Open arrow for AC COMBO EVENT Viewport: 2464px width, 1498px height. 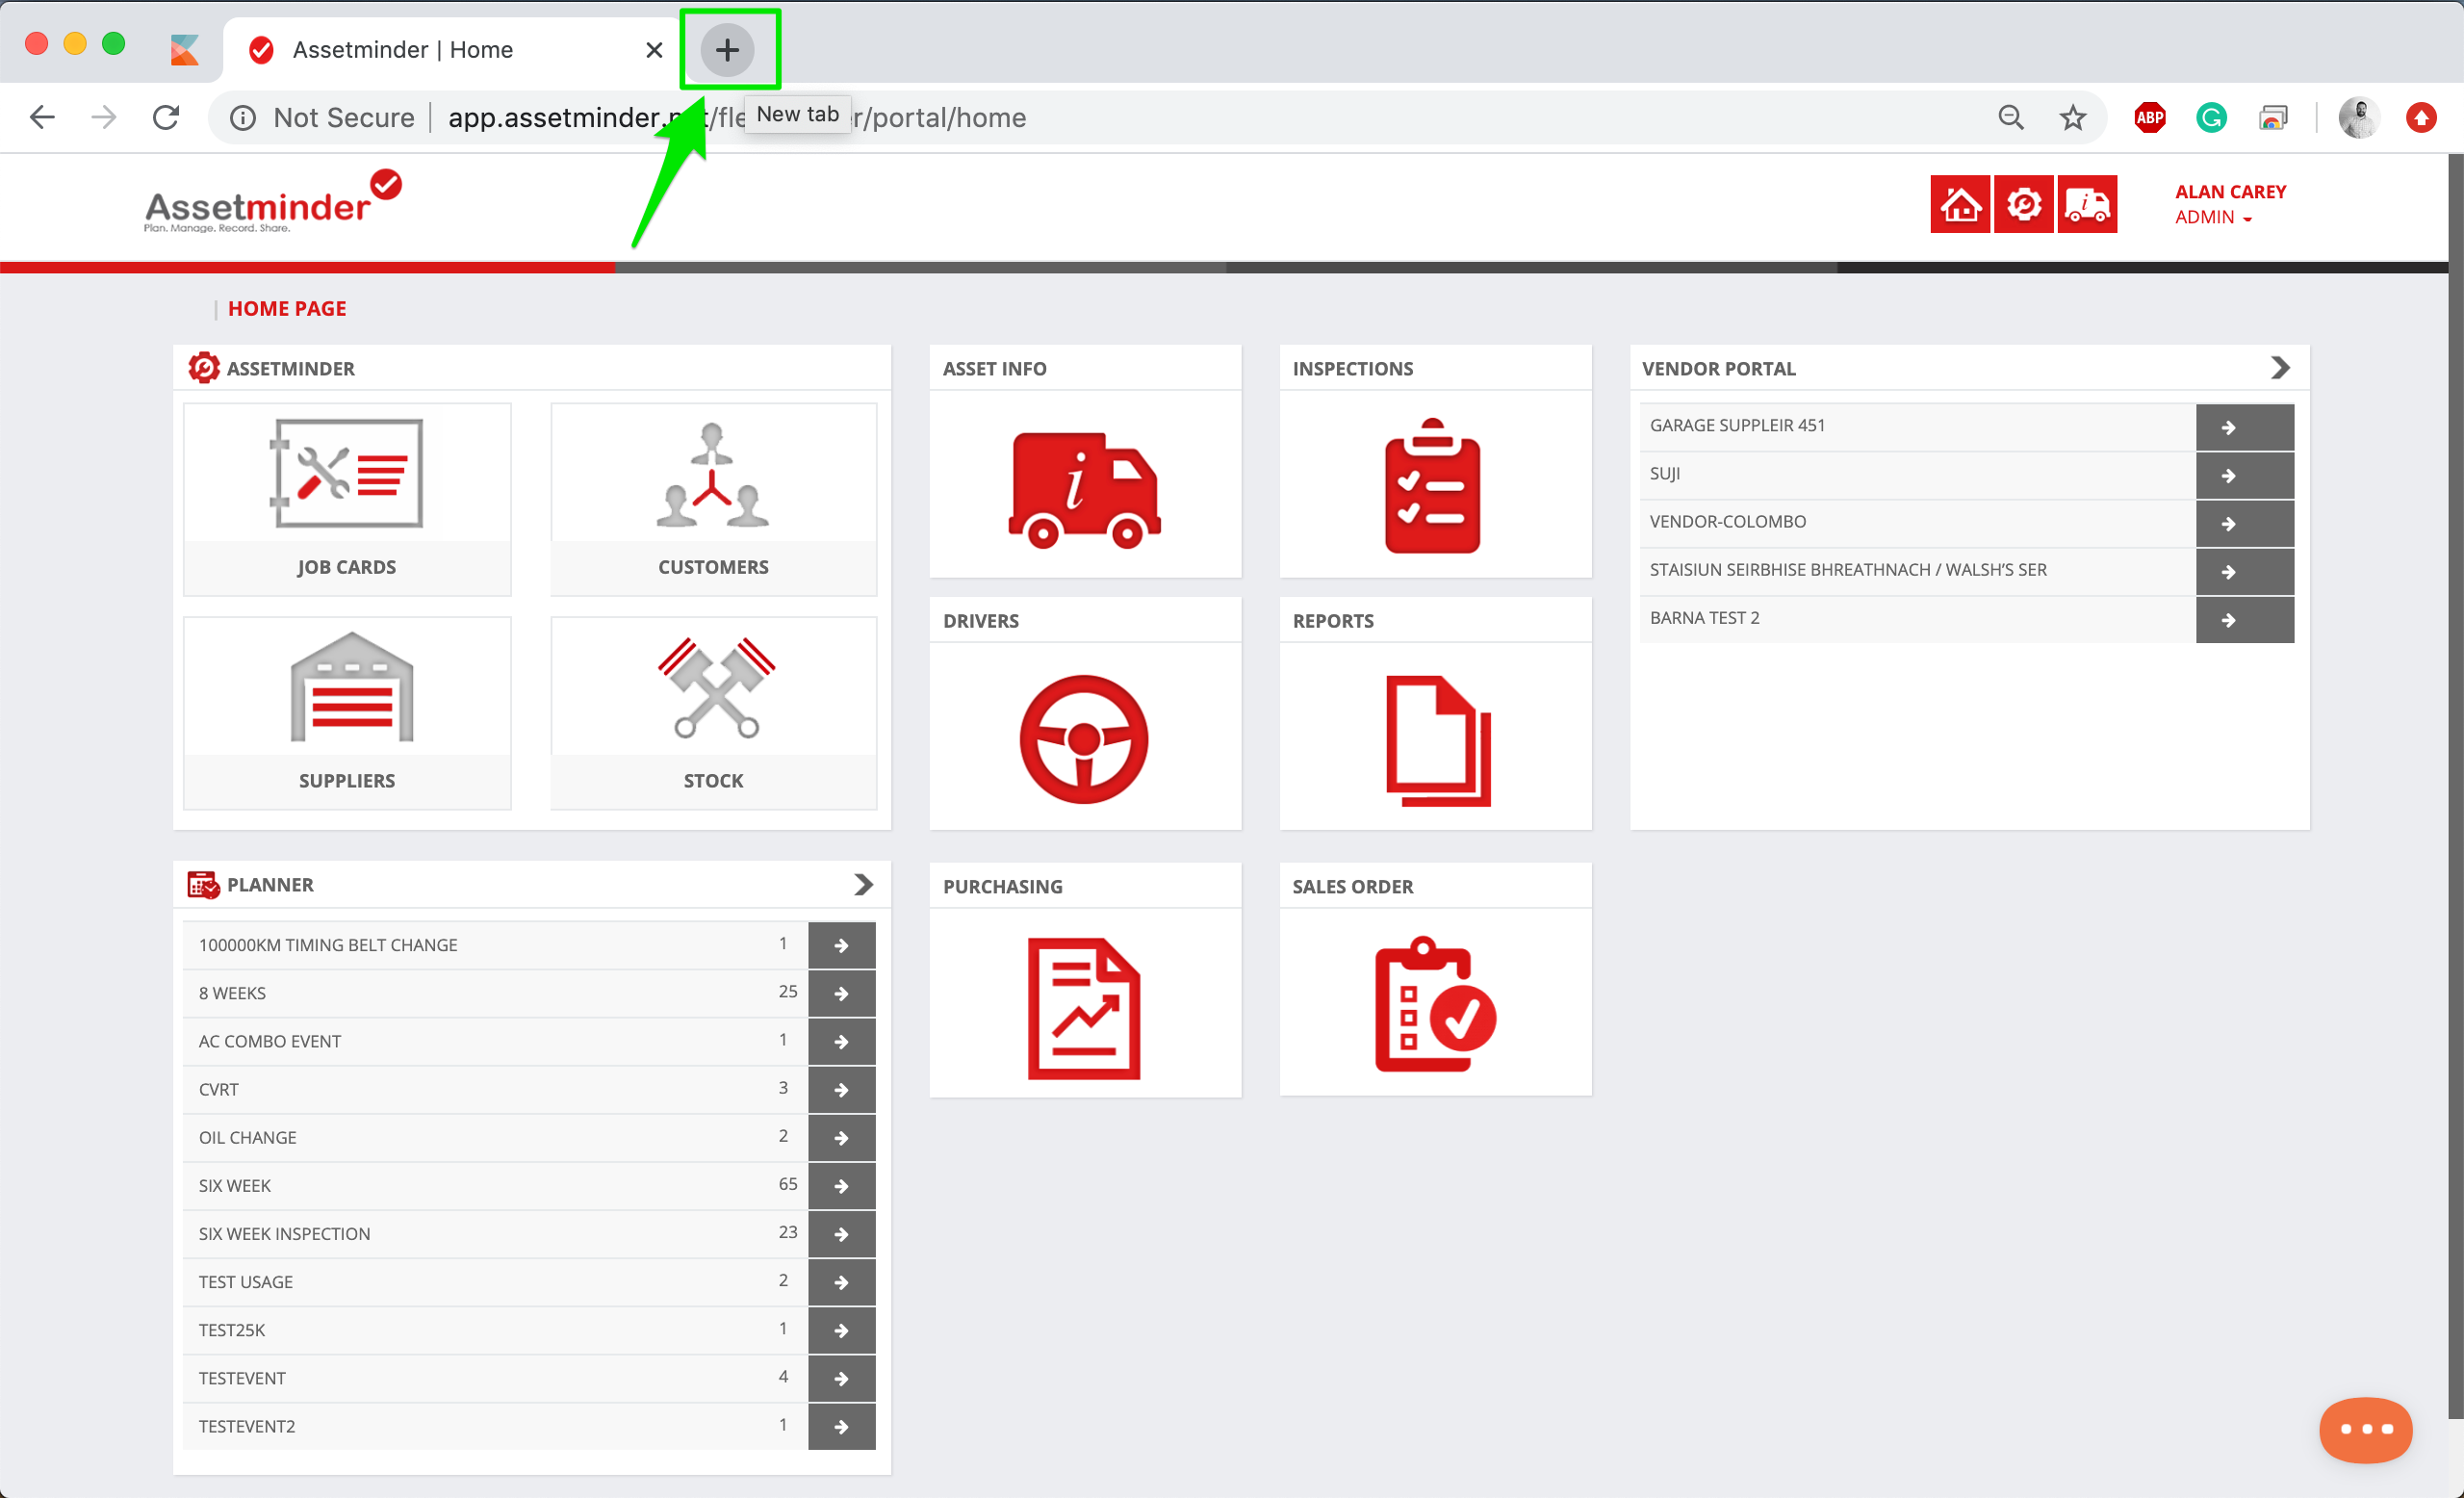click(841, 1041)
